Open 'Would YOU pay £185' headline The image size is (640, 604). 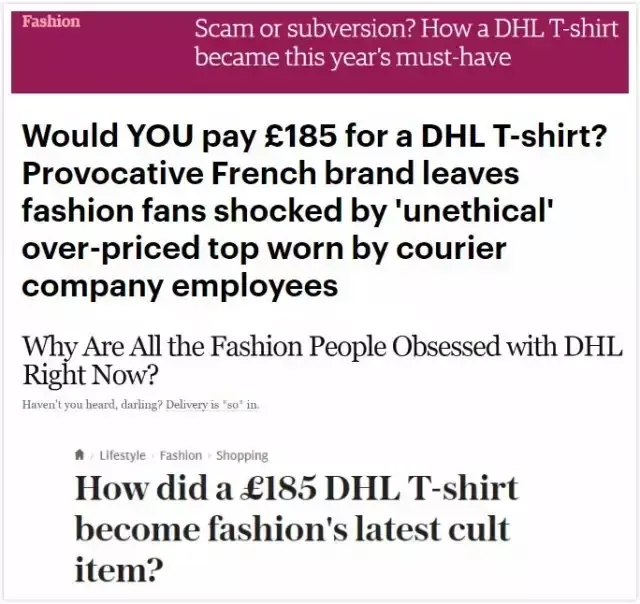pos(314,211)
